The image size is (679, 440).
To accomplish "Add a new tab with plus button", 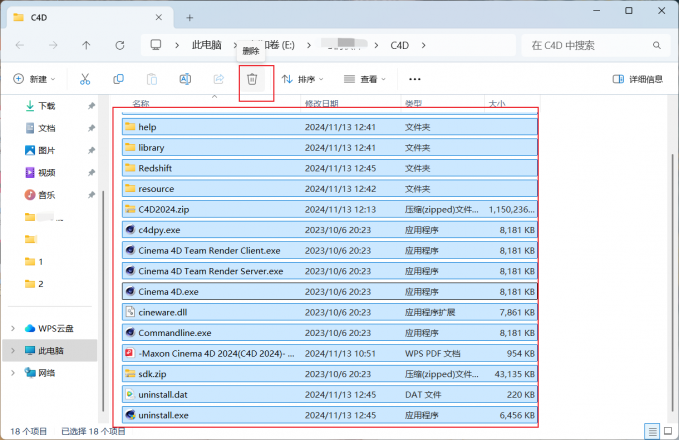I will (x=190, y=18).
